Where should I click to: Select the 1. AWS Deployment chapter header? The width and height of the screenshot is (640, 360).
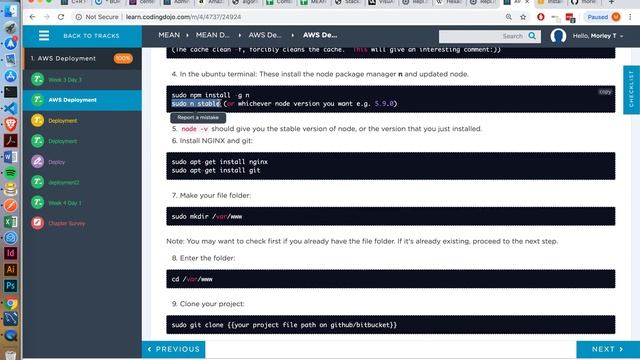click(82, 58)
